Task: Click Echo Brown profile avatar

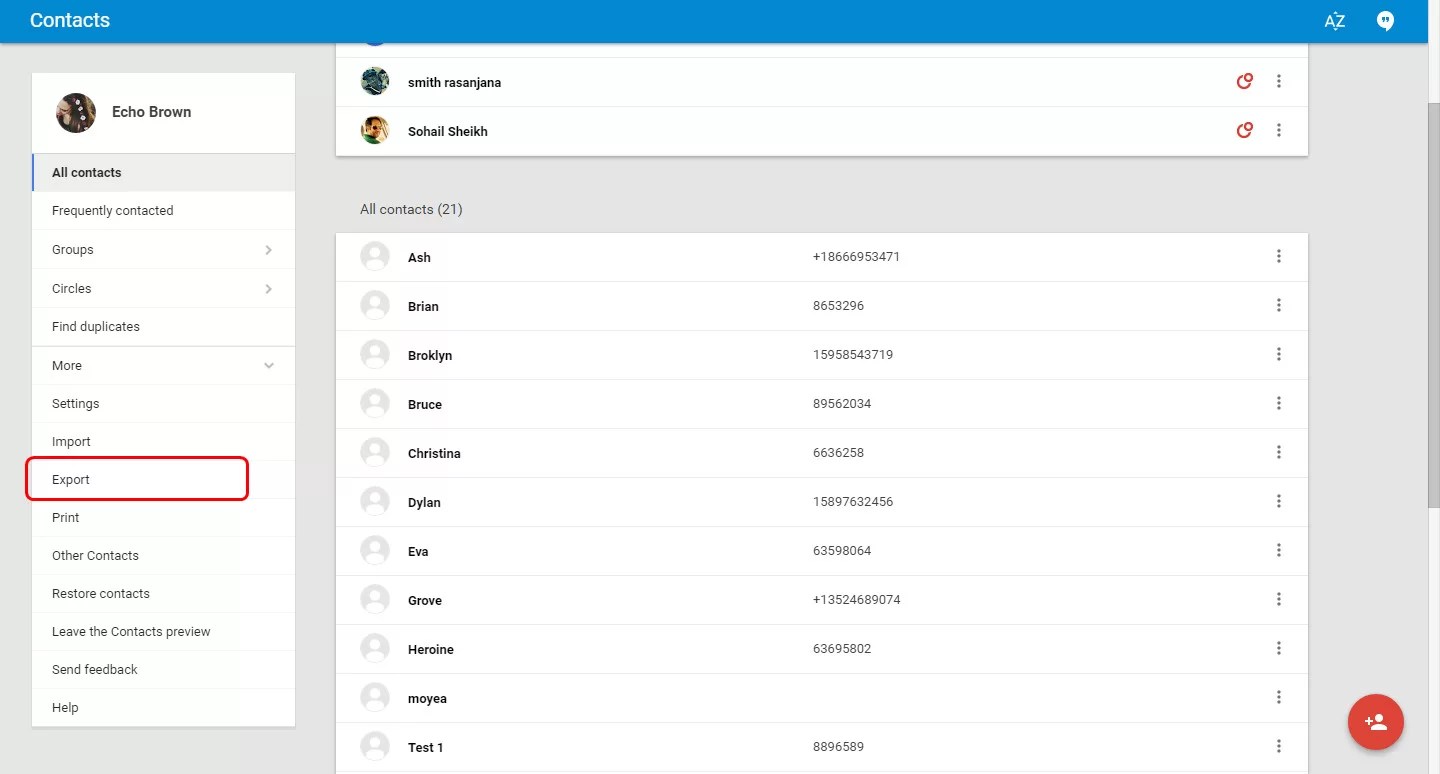Action: [76, 113]
